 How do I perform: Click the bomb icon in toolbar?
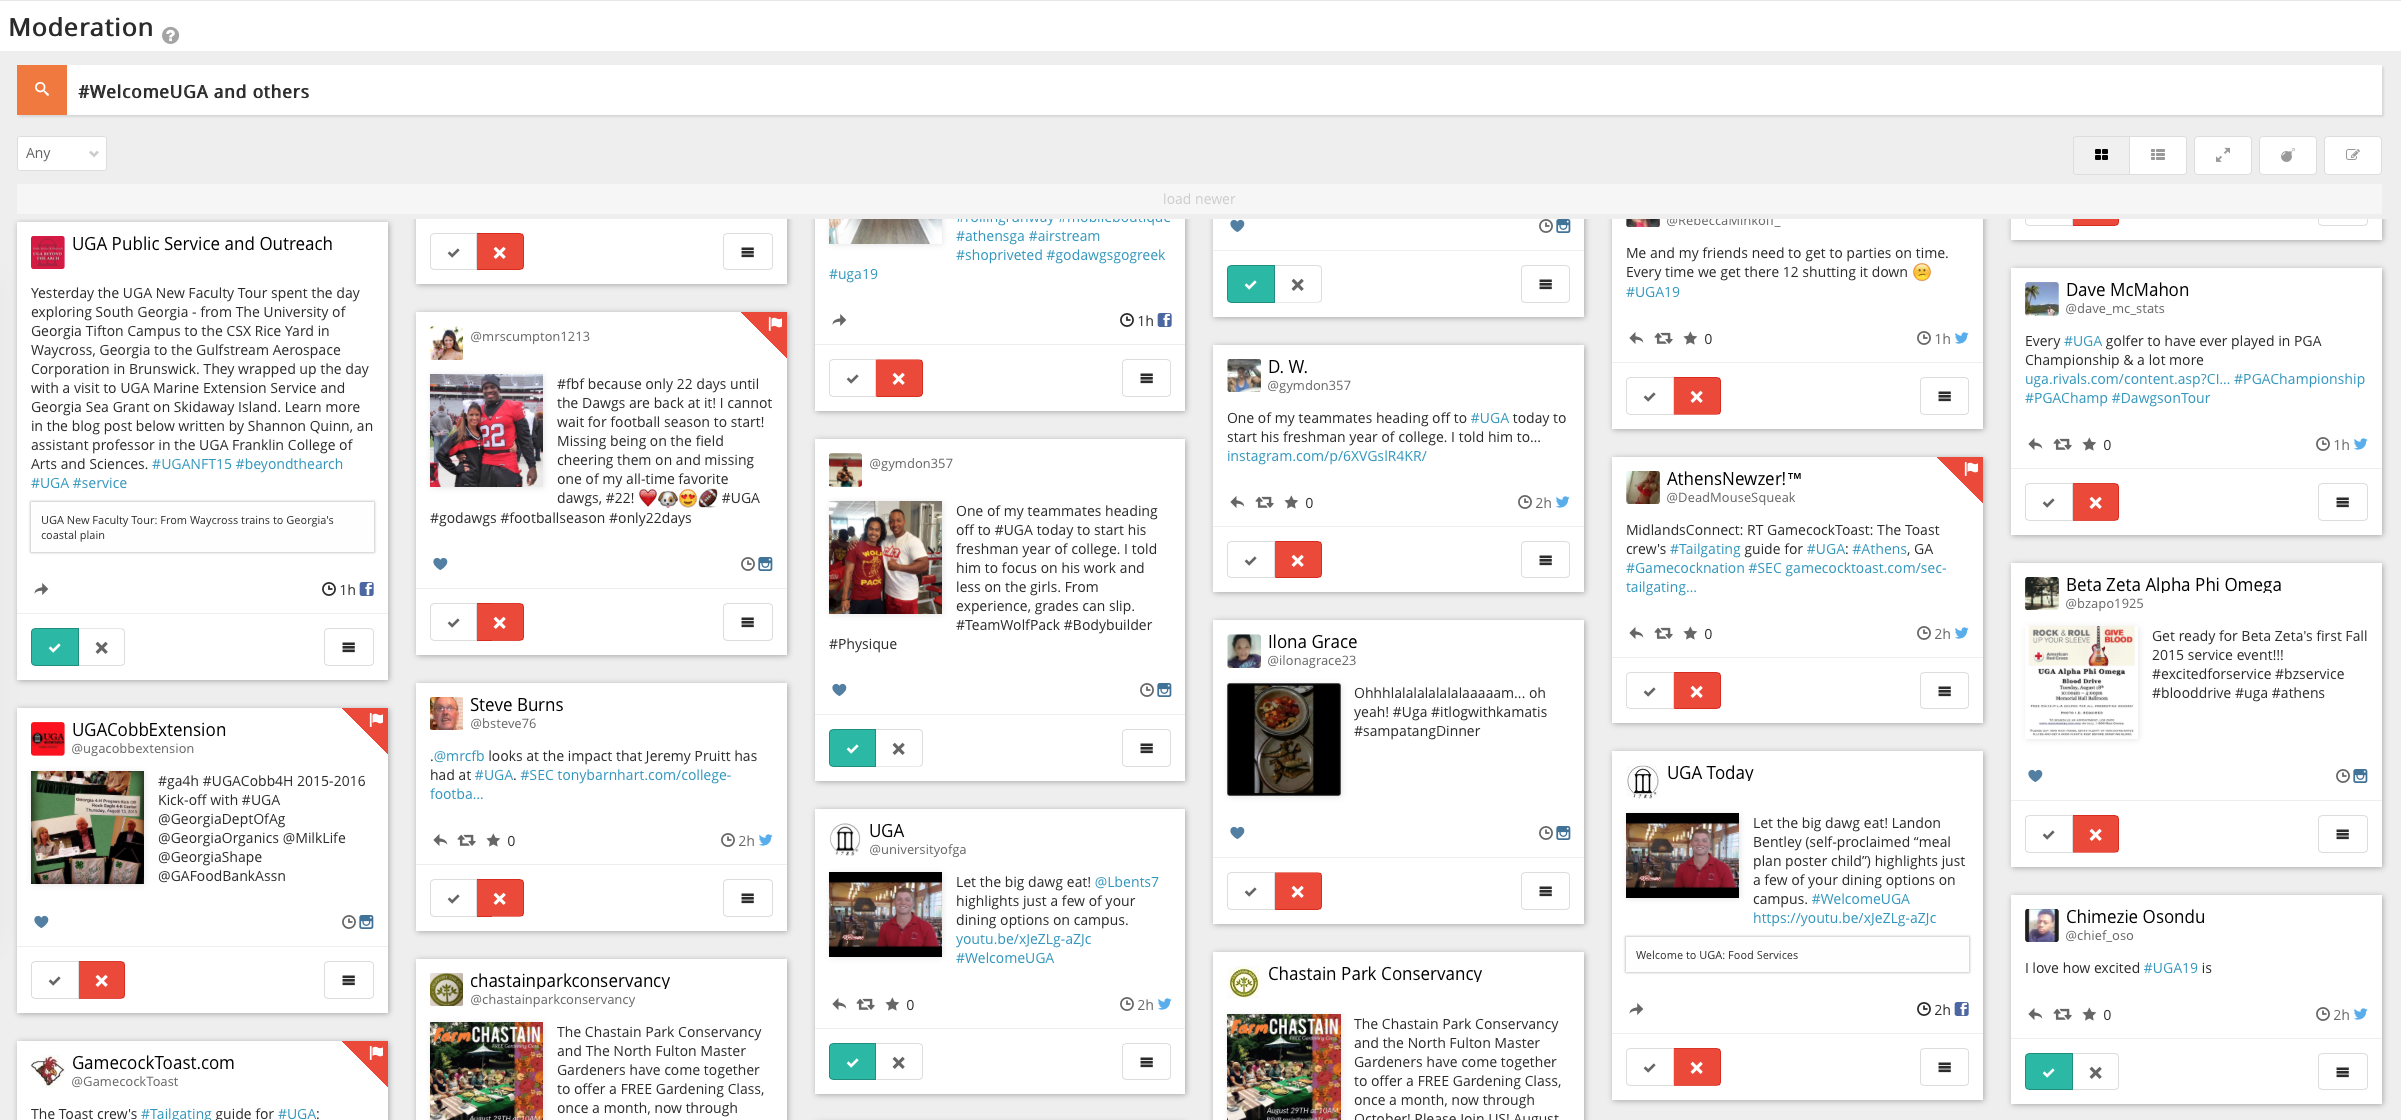[x=2287, y=155]
